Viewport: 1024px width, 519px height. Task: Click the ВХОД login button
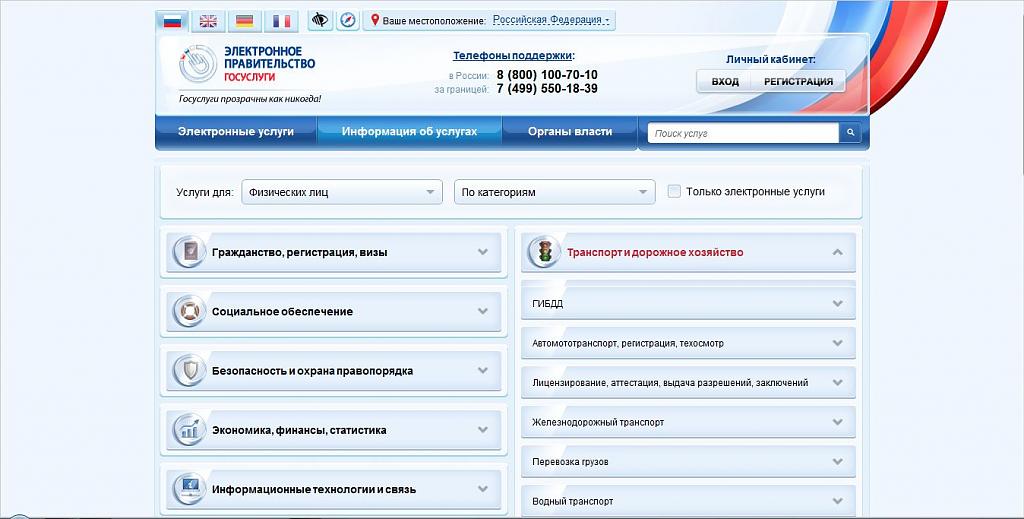(725, 82)
